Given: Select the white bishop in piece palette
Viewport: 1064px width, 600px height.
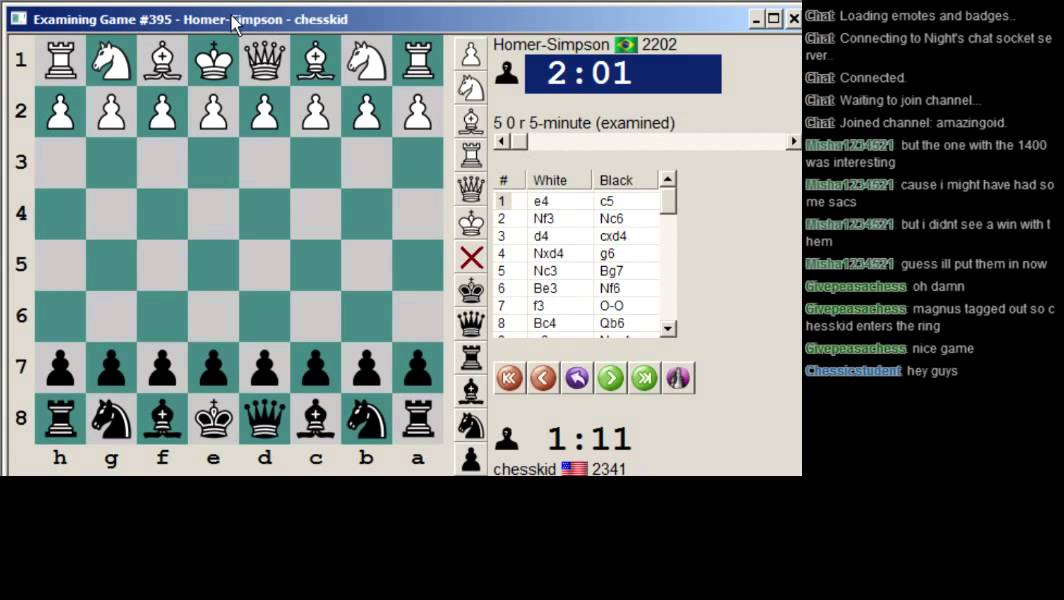Looking at the screenshot, I should (471, 121).
